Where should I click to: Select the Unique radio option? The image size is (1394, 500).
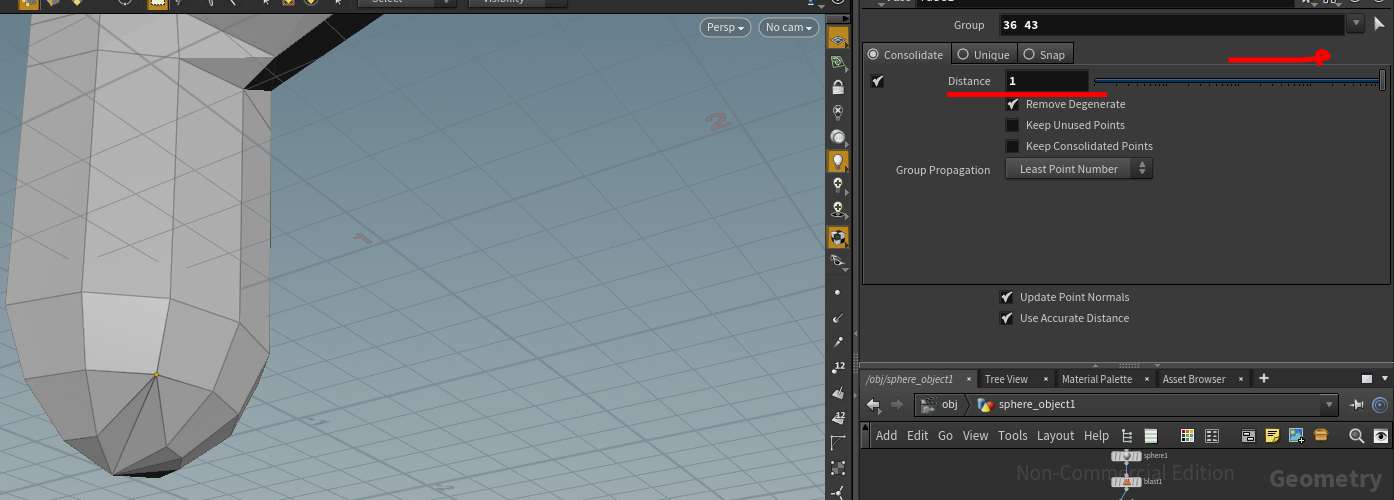[x=963, y=55]
